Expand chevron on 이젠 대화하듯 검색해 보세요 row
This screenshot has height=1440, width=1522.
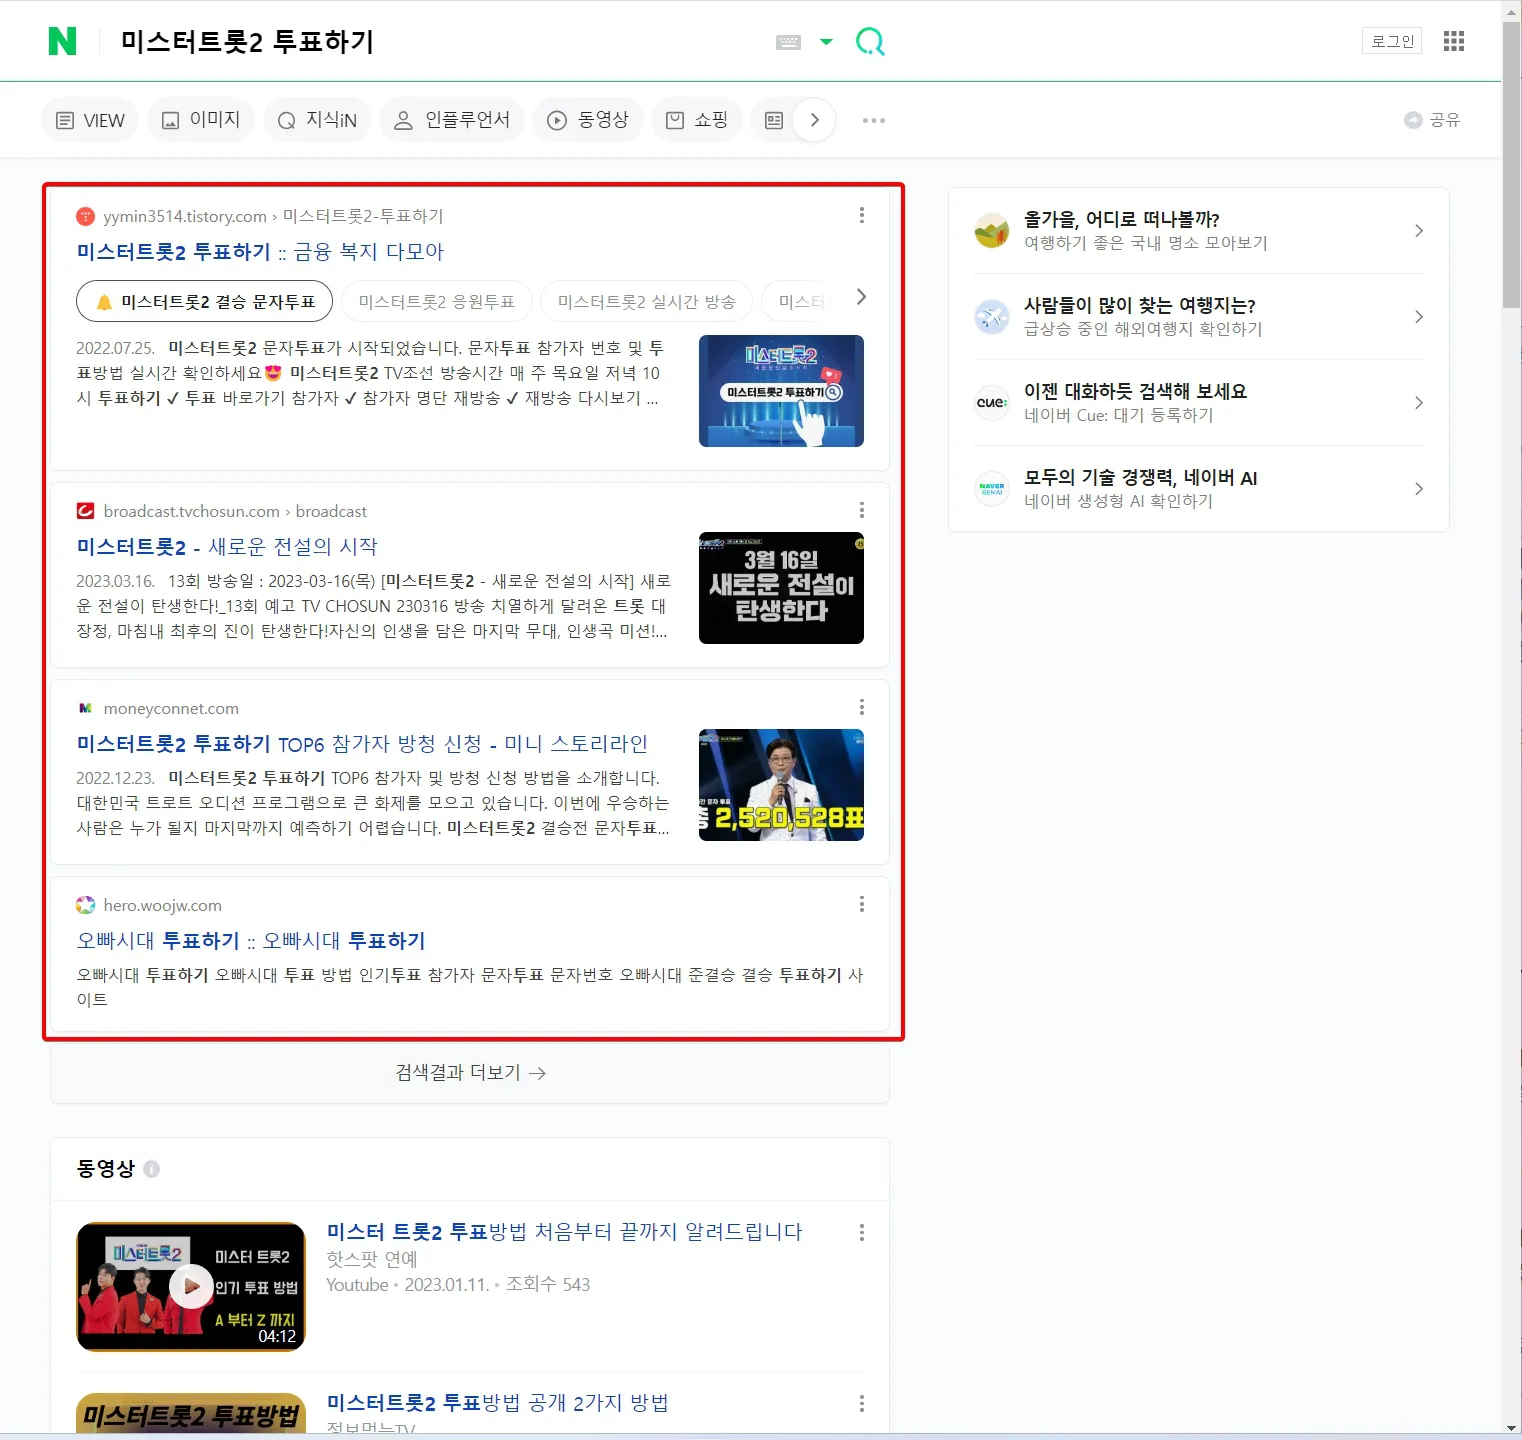1418,403
